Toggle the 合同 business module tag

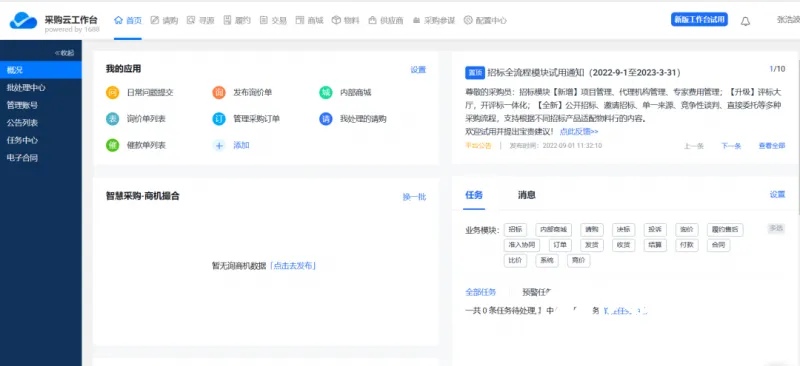point(718,245)
